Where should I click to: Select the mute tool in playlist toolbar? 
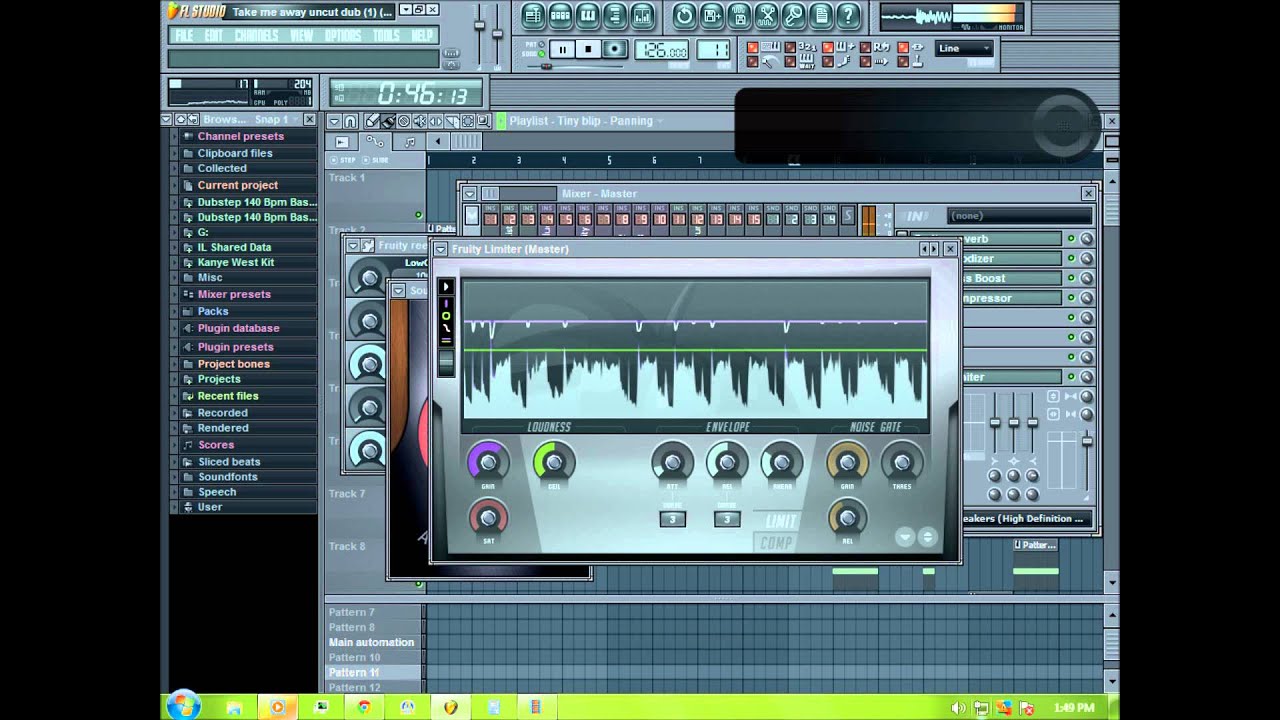(x=420, y=121)
